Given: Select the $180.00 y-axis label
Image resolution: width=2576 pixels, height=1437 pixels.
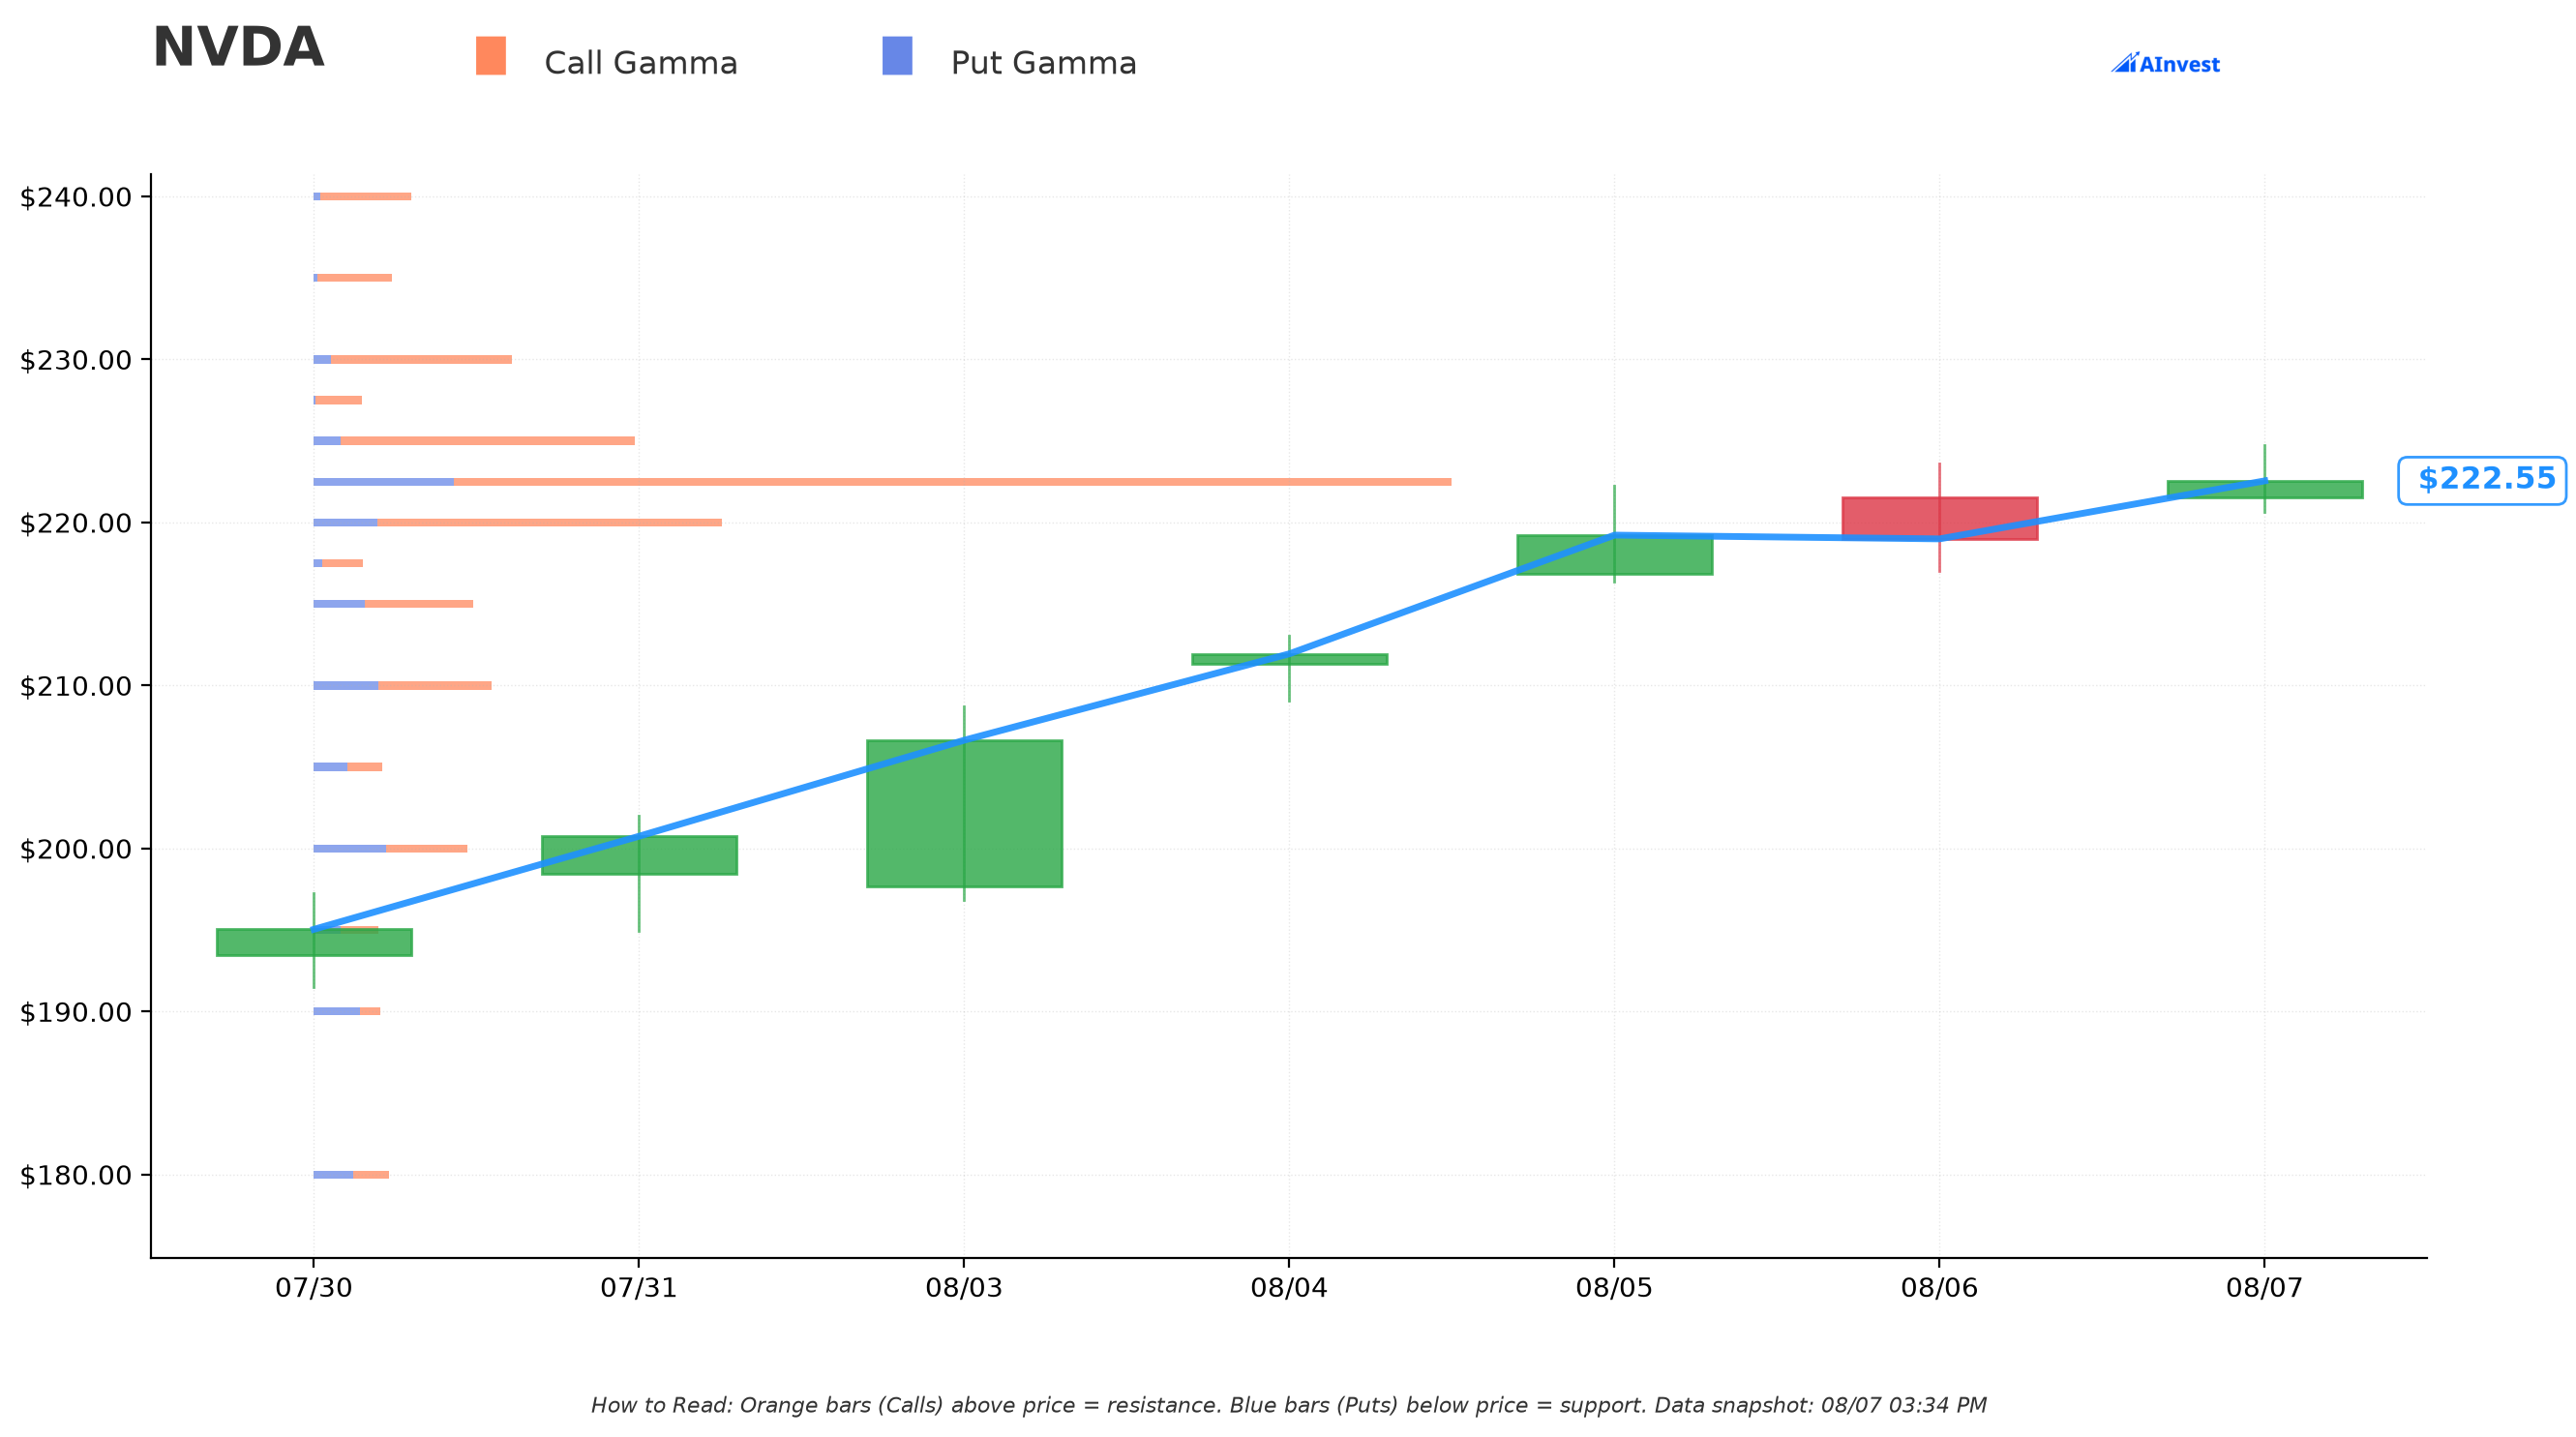Looking at the screenshot, I should tap(76, 1175).
